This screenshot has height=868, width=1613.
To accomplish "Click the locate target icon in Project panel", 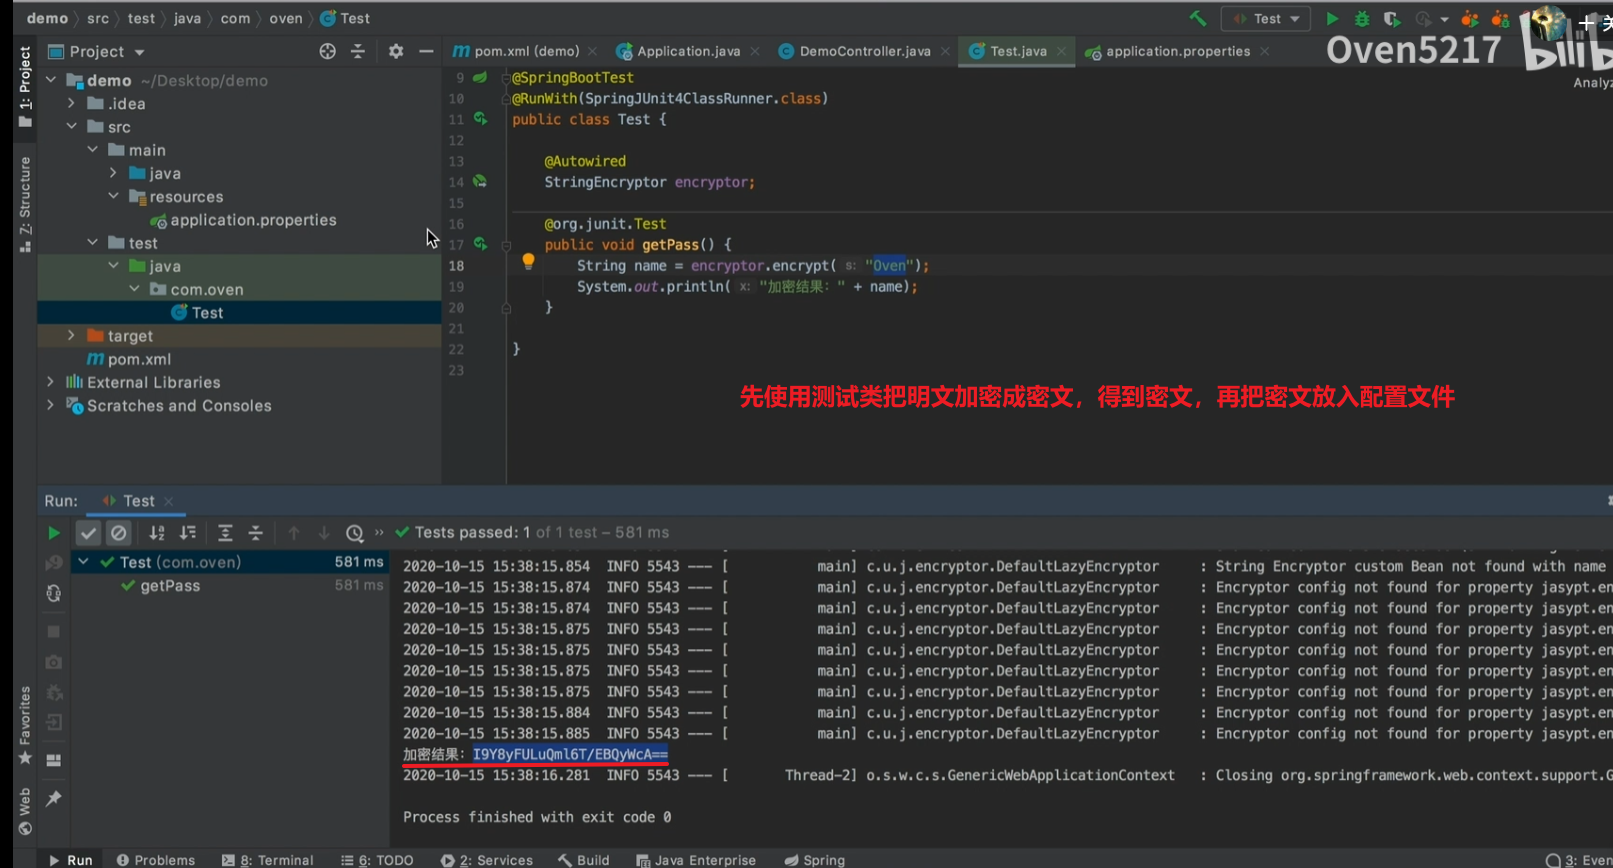I will coord(327,51).
